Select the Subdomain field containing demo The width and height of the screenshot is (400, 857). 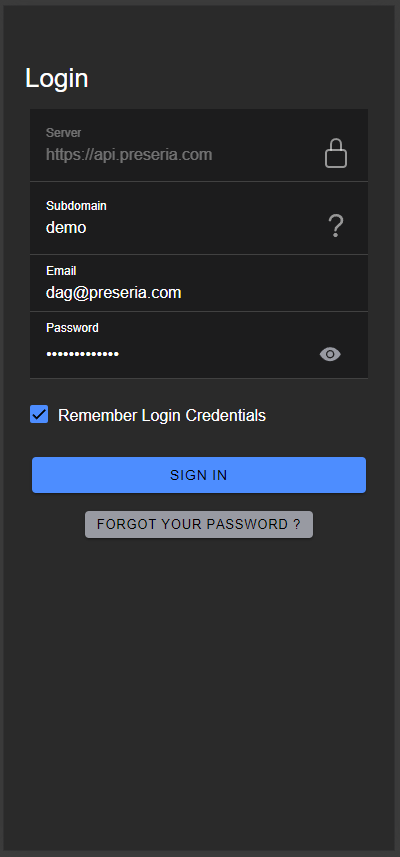point(199,218)
